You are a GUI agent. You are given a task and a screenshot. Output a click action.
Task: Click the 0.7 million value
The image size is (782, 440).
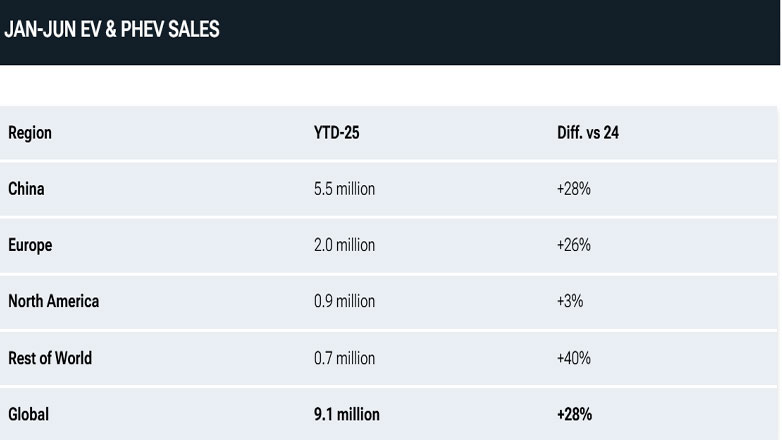point(345,358)
